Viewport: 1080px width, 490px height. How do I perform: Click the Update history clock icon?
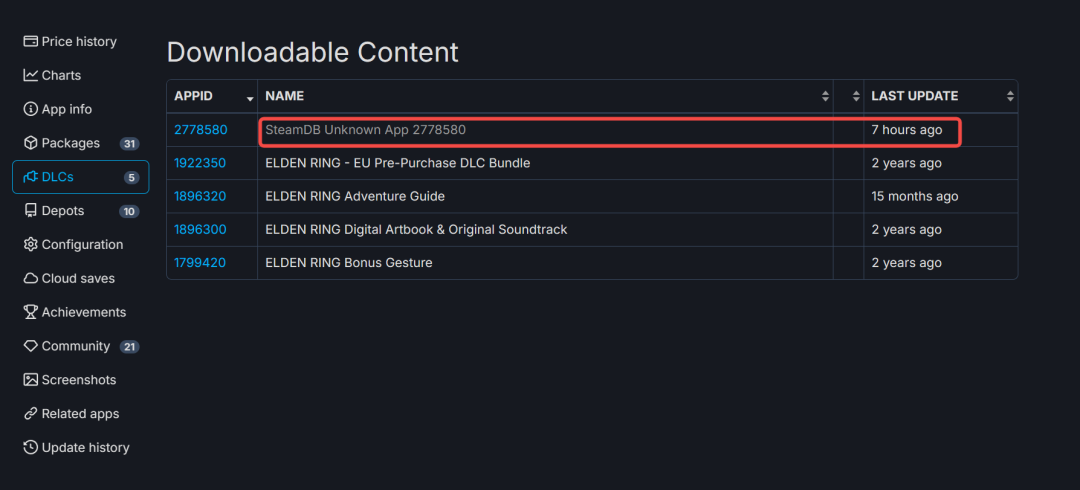[30, 447]
